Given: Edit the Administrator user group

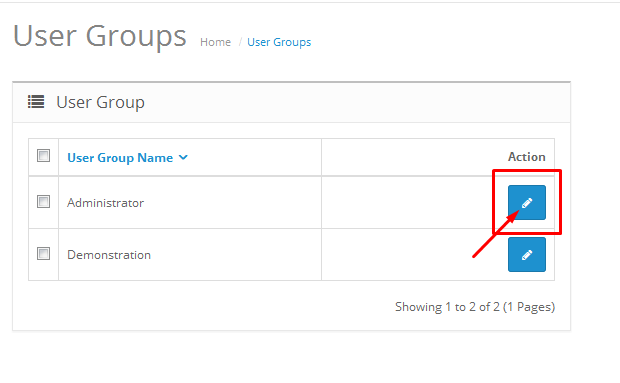Looking at the screenshot, I should (527, 202).
